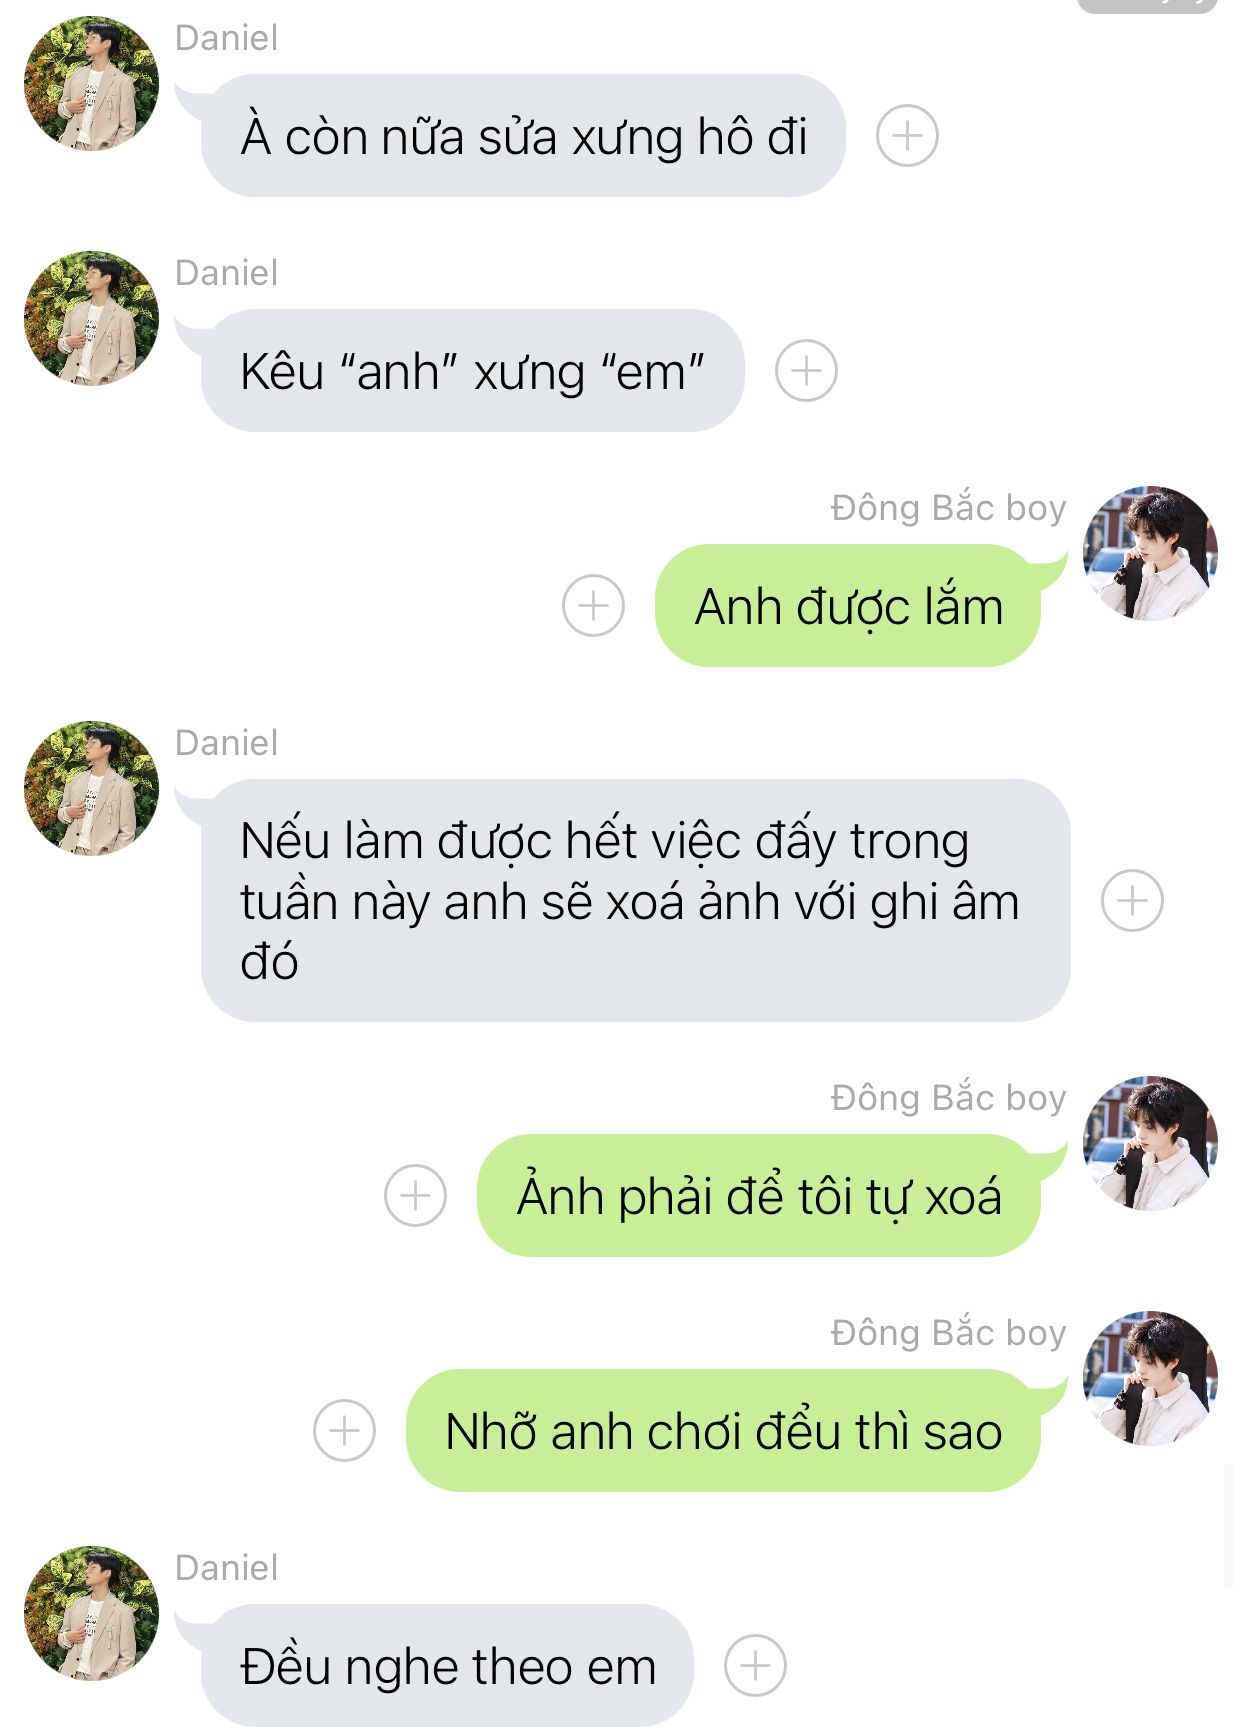Click the Daniel name above the first message
1242x1733 pixels.
(x=226, y=38)
